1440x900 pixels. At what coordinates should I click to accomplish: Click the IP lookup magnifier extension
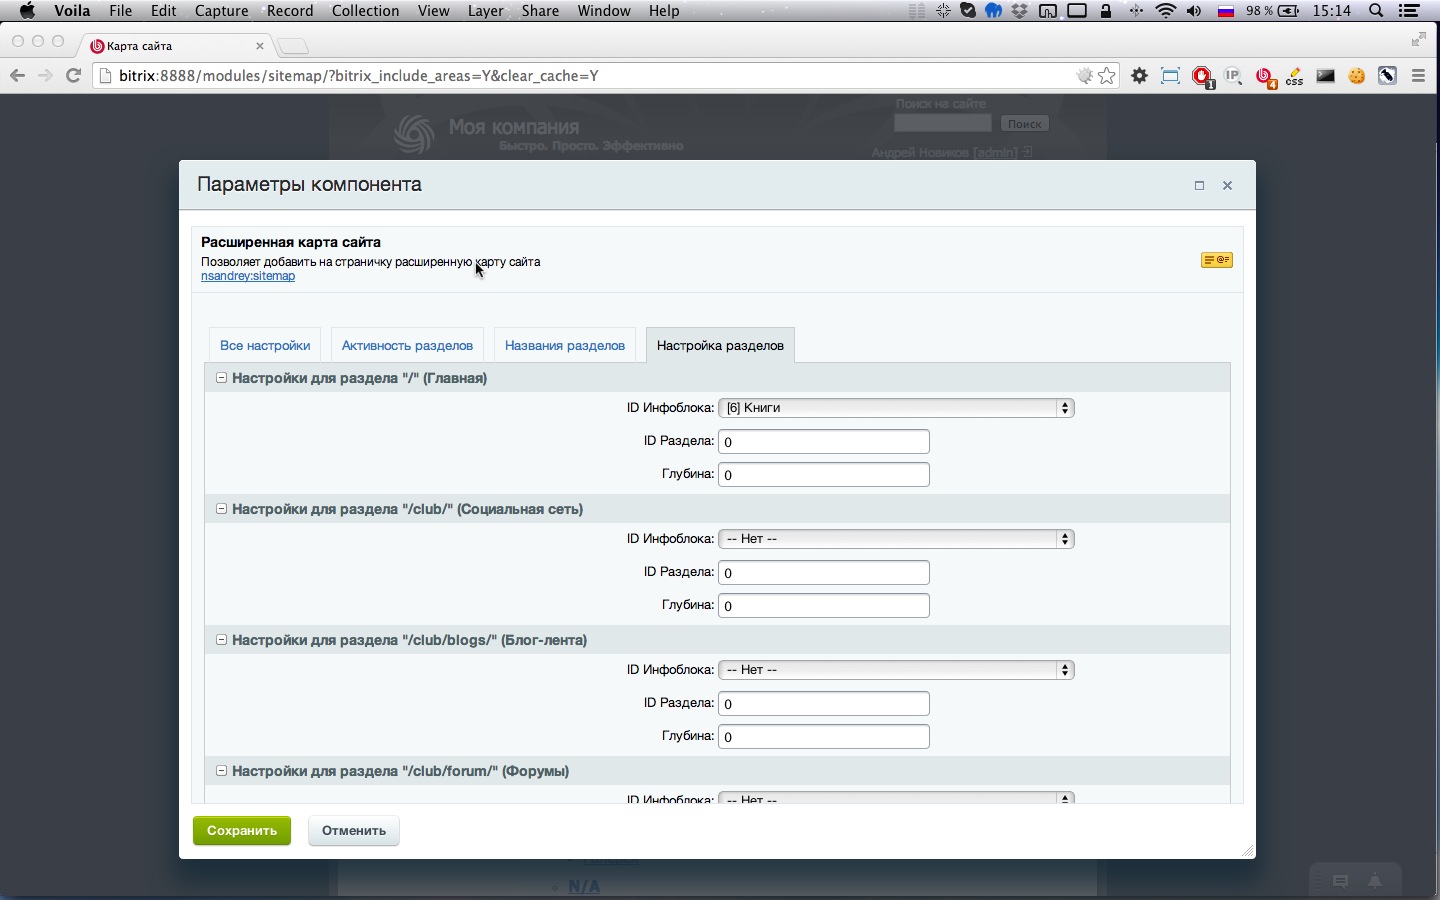tap(1233, 76)
